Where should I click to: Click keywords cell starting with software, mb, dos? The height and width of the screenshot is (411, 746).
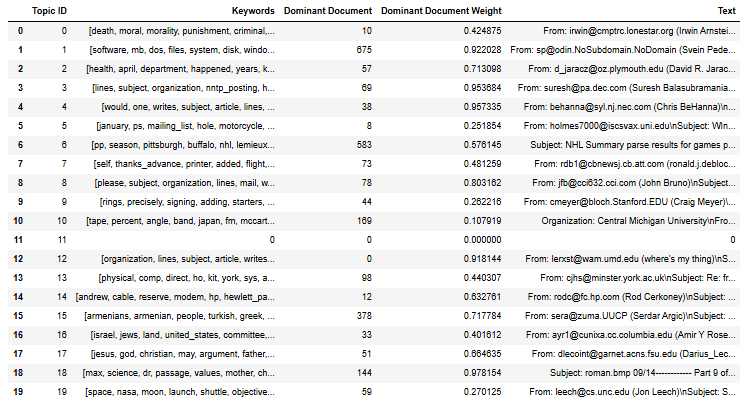tap(181, 49)
